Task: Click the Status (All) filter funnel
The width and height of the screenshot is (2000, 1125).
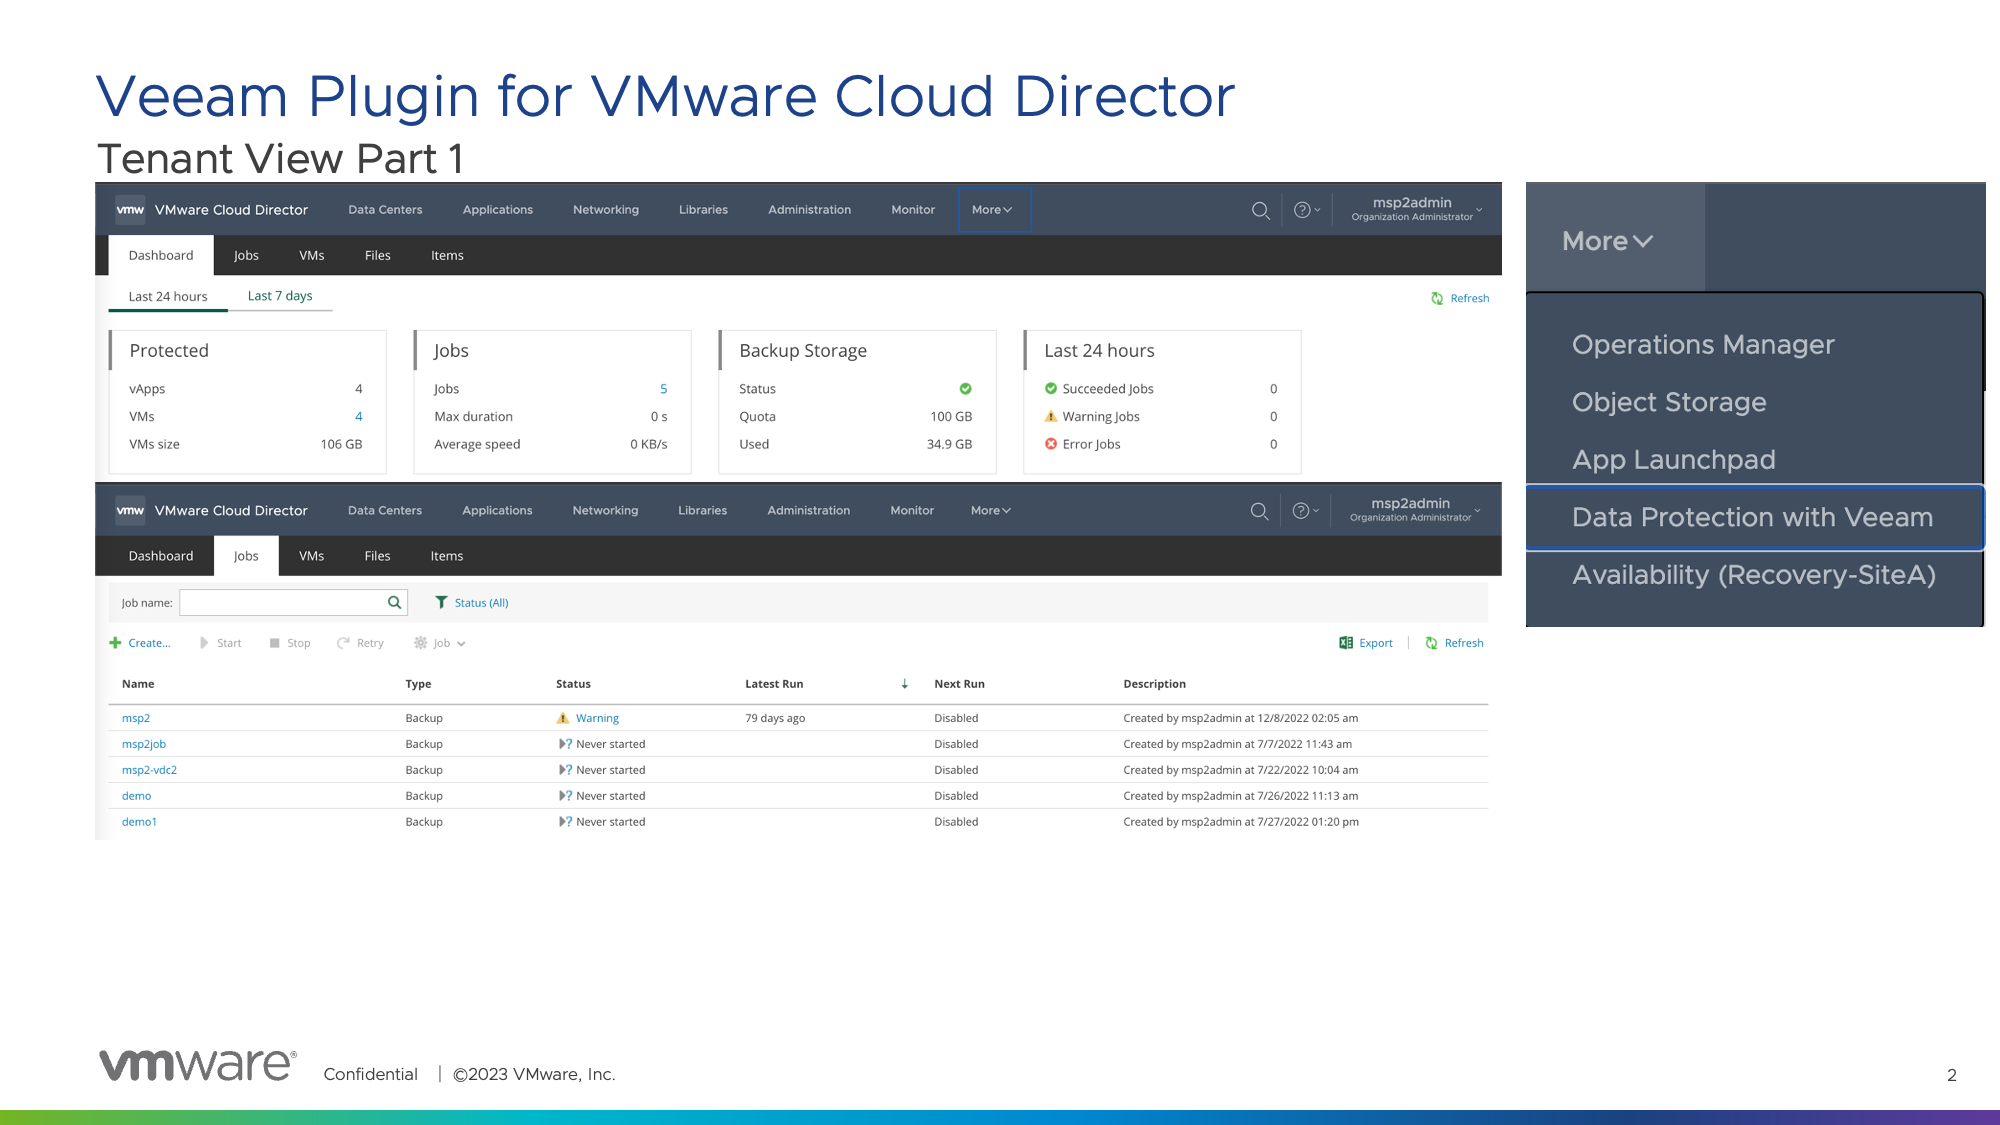Action: [441, 602]
